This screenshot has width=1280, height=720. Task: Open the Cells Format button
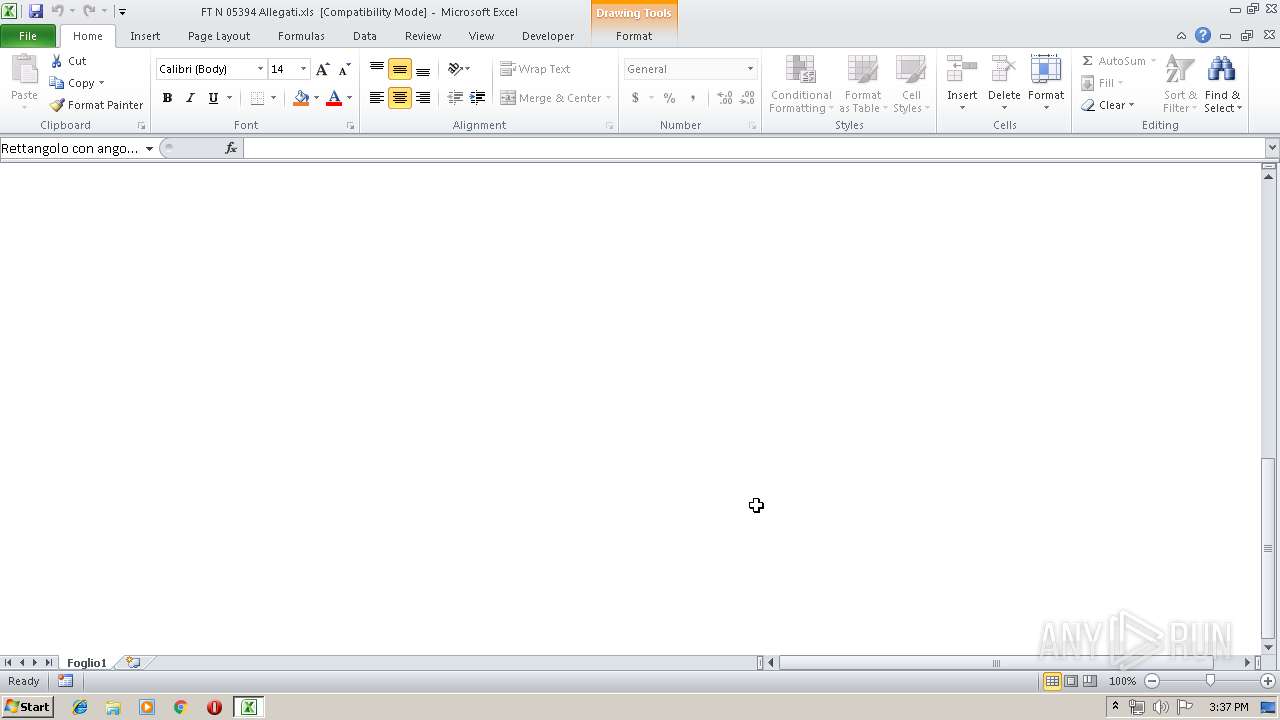pos(1046,84)
